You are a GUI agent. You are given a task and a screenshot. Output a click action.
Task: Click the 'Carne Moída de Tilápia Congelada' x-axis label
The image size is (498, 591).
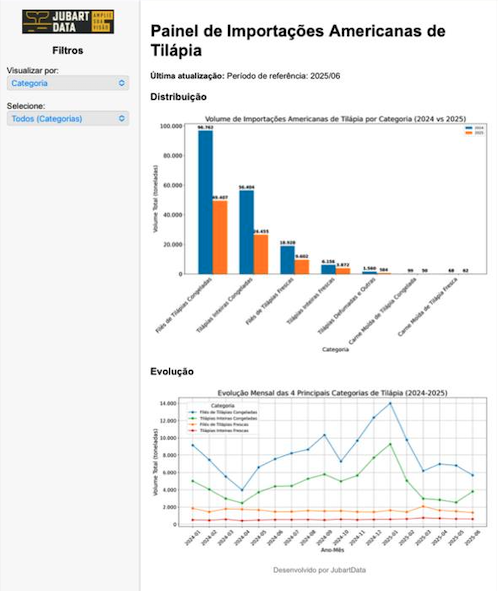(382, 311)
